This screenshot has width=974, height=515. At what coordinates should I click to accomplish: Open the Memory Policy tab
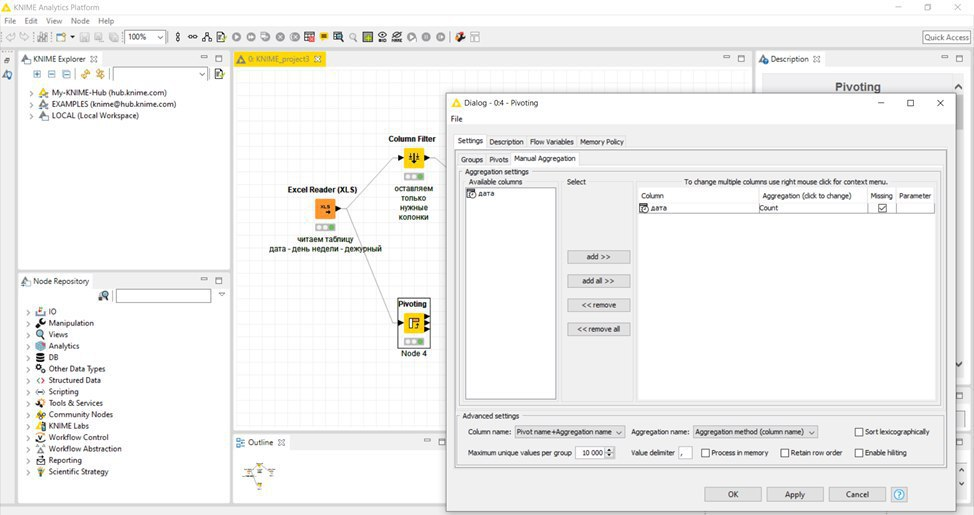pyautogui.click(x=601, y=142)
